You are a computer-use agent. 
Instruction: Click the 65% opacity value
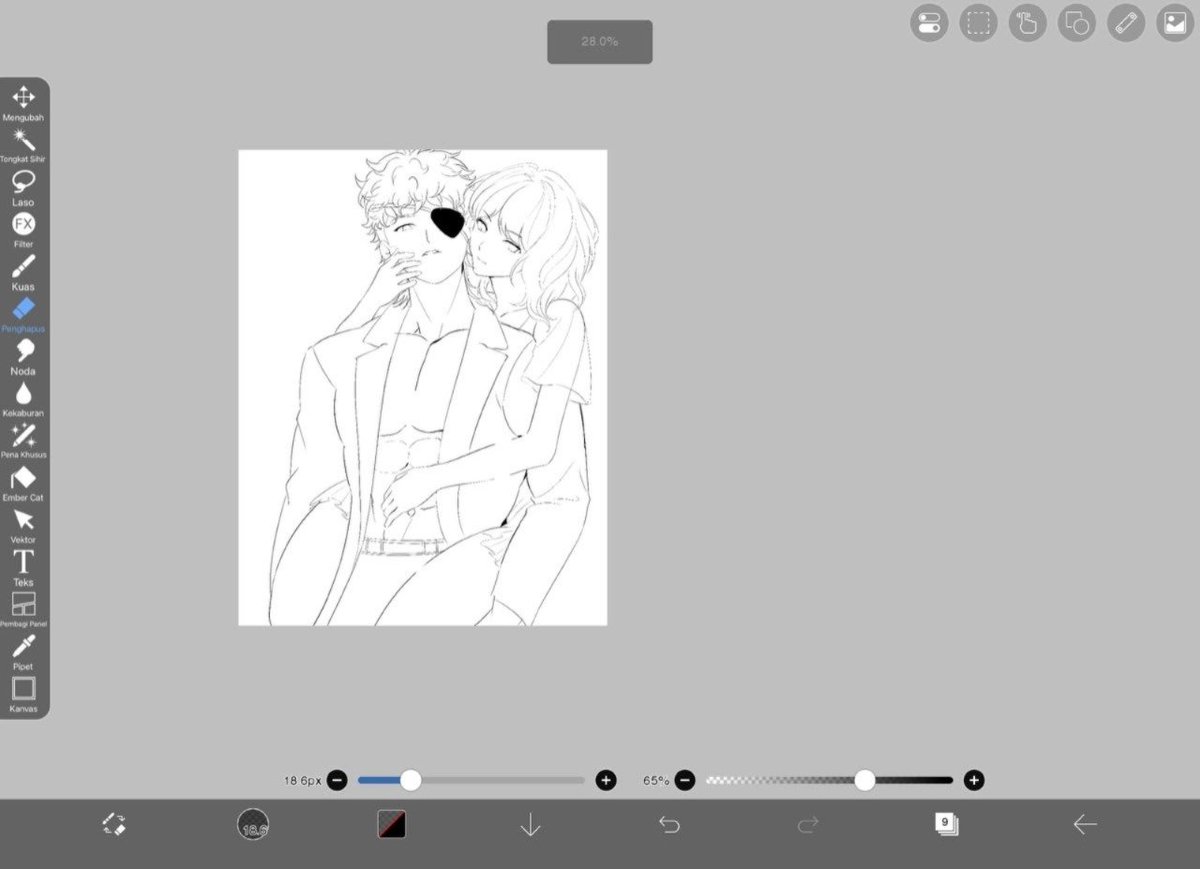pos(656,780)
